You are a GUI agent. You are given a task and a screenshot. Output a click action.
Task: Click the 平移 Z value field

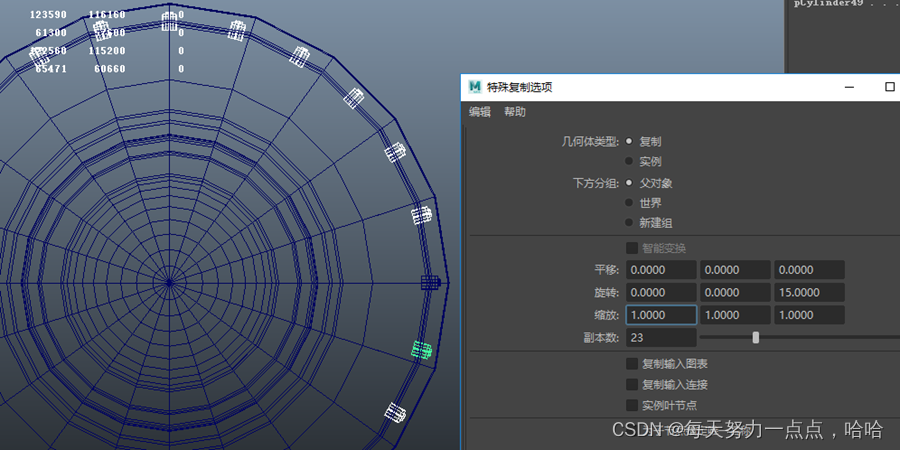pos(809,270)
